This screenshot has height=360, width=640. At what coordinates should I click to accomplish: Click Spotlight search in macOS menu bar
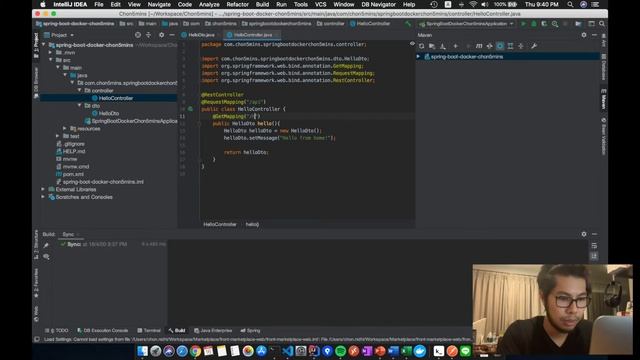(570, 4)
